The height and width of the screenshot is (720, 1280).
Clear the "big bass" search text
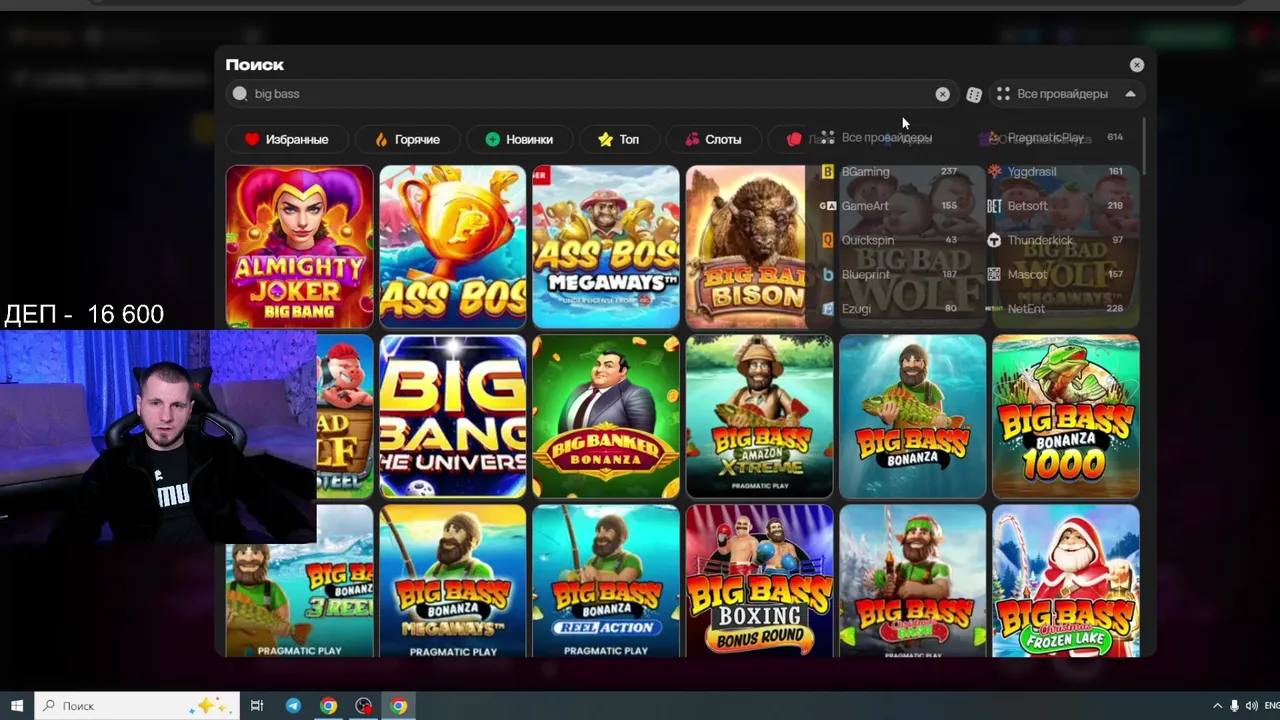pyautogui.click(x=942, y=94)
